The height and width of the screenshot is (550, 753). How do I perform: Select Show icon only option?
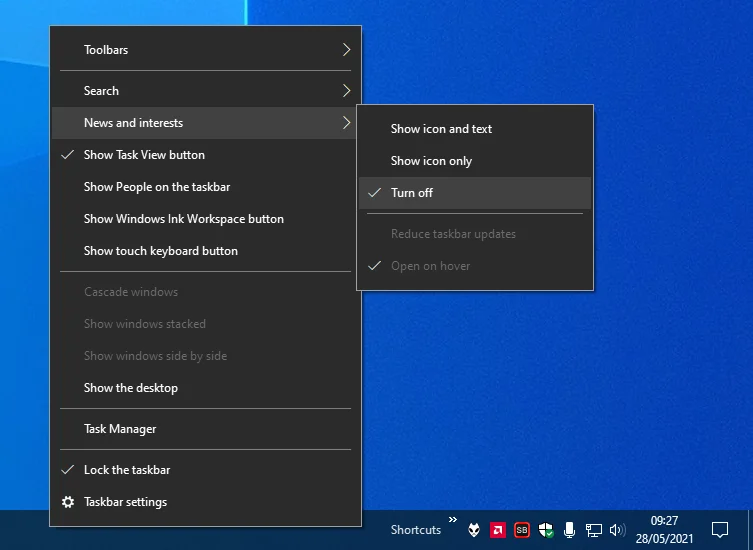pos(475,161)
